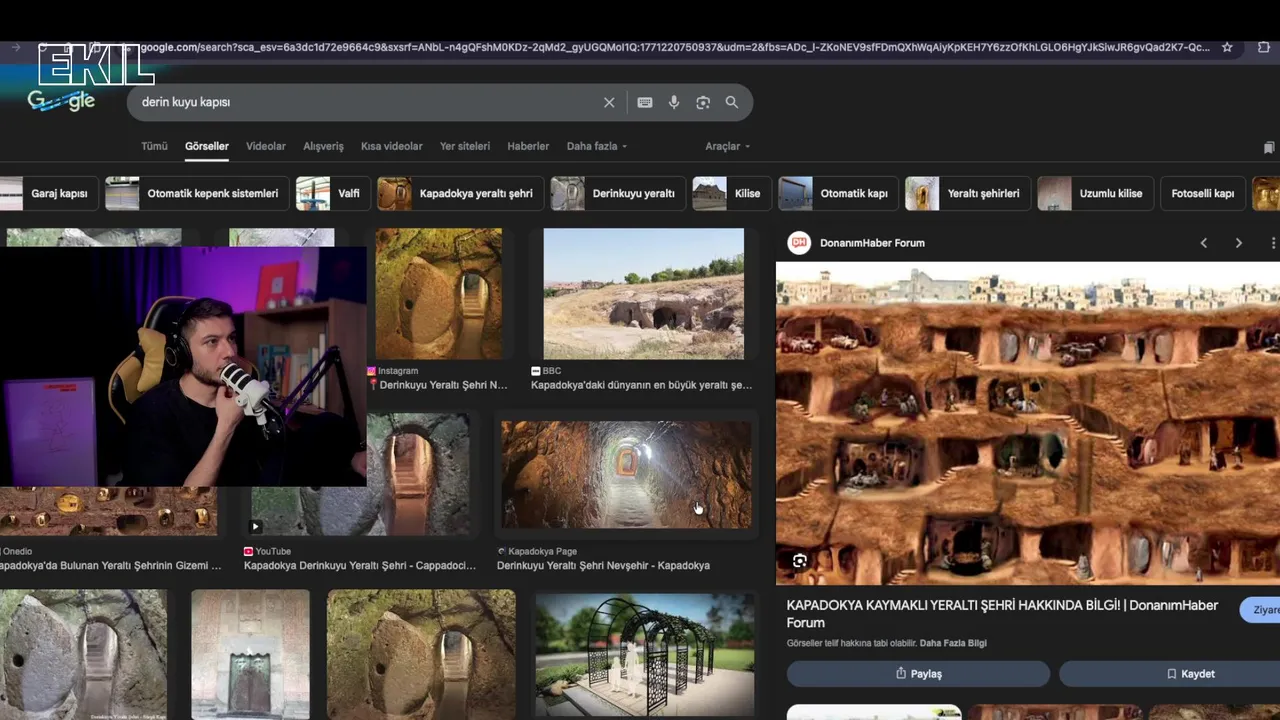The image size is (1280, 720).
Task: Filter by Kapadokya yeraltı şehri chip
Action: pyautogui.click(x=460, y=193)
